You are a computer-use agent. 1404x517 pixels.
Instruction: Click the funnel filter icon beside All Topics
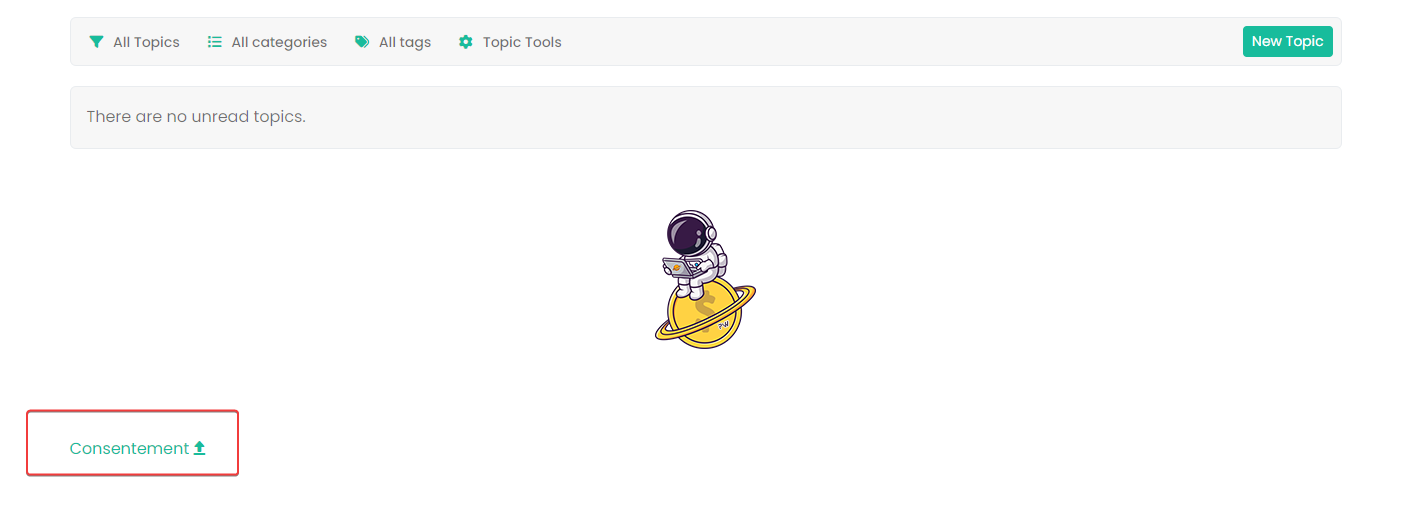[96, 42]
